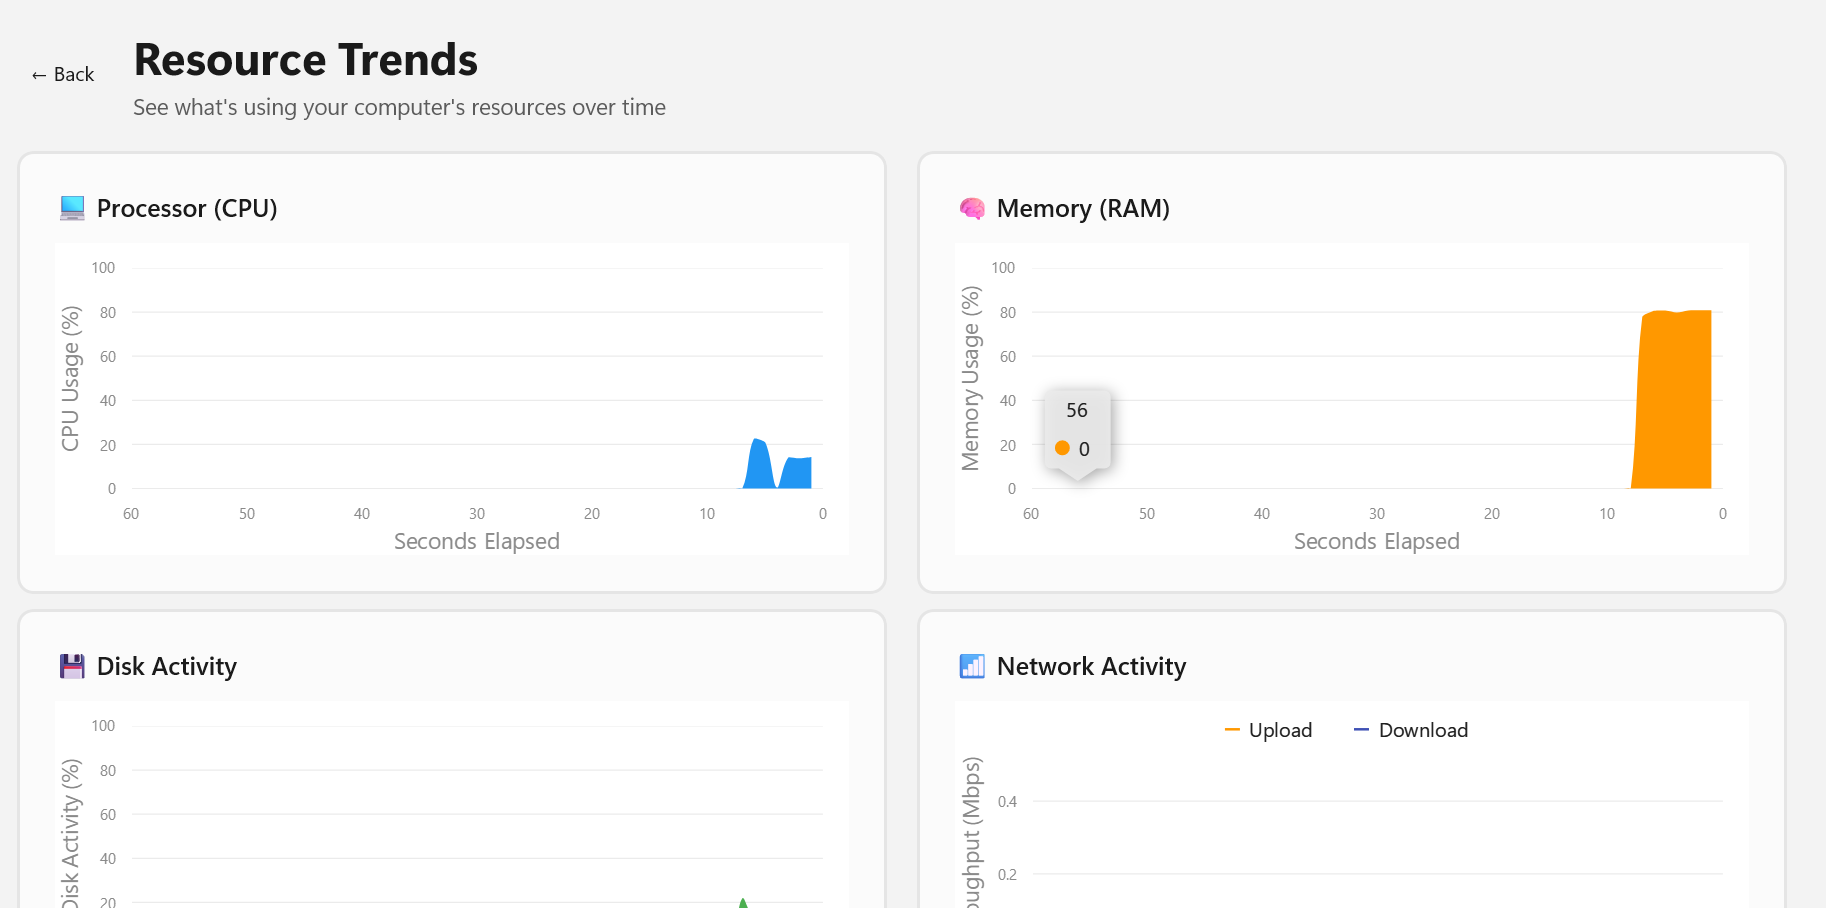1826x908 pixels.
Task: Click the Disk Activity floppy disk icon
Action: pos(72,666)
